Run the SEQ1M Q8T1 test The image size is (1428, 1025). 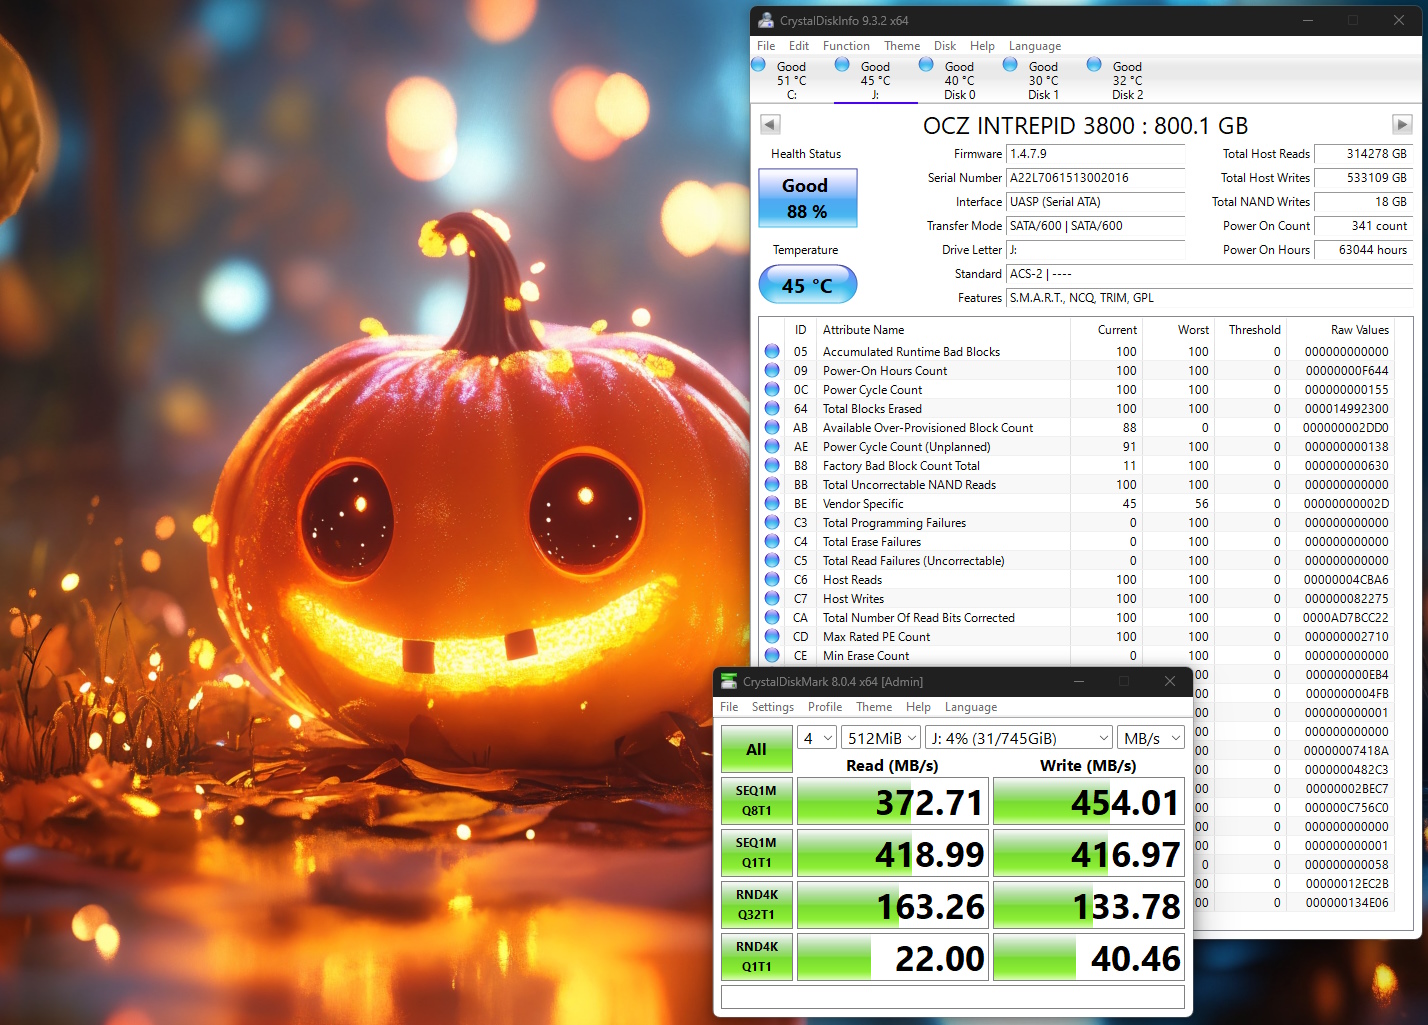pyautogui.click(x=757, y=801)
